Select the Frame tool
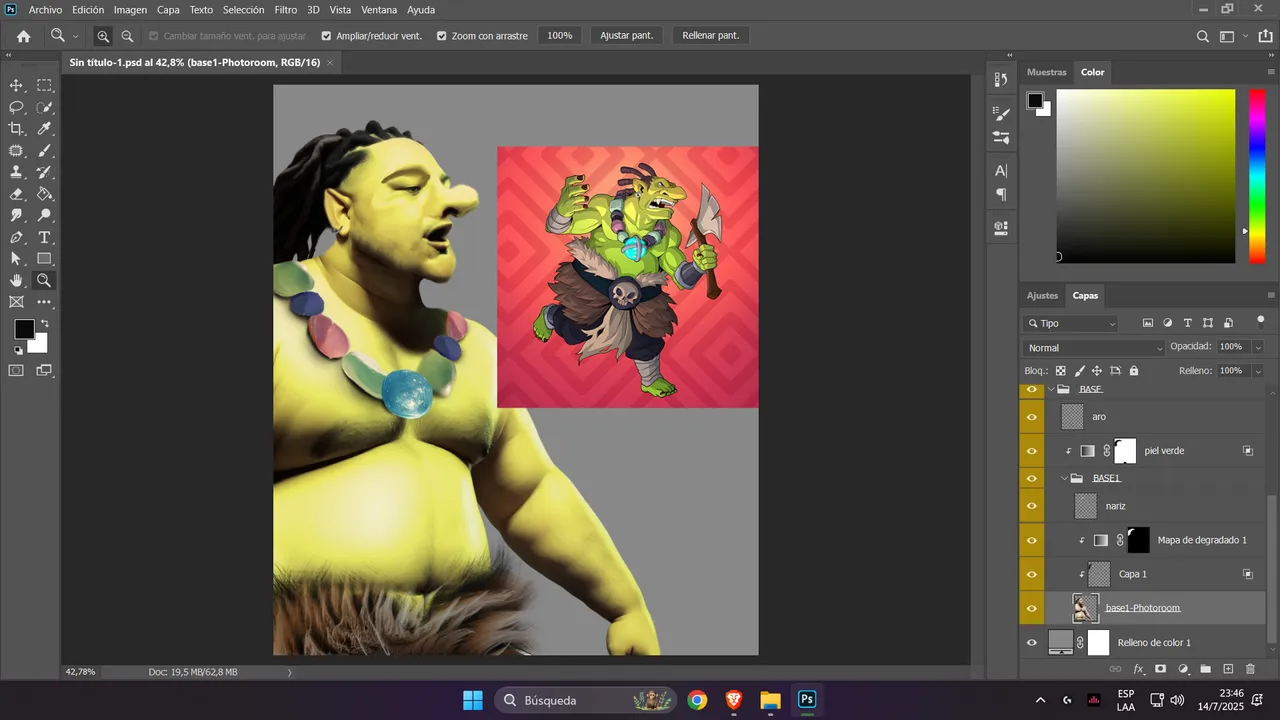 pos(16,302)
